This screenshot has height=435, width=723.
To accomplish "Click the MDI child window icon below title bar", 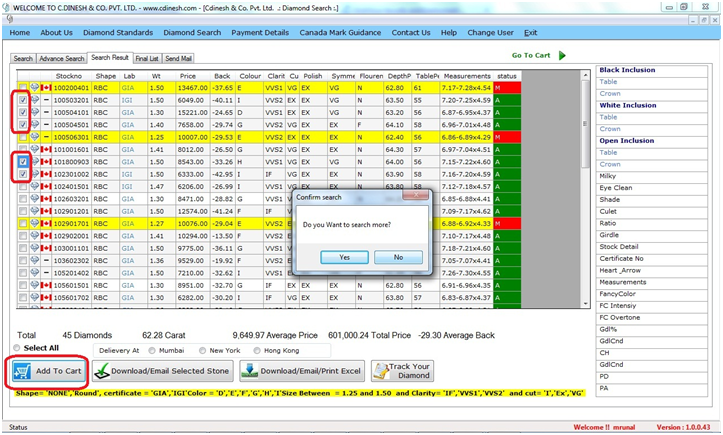I will pos(9,19).
